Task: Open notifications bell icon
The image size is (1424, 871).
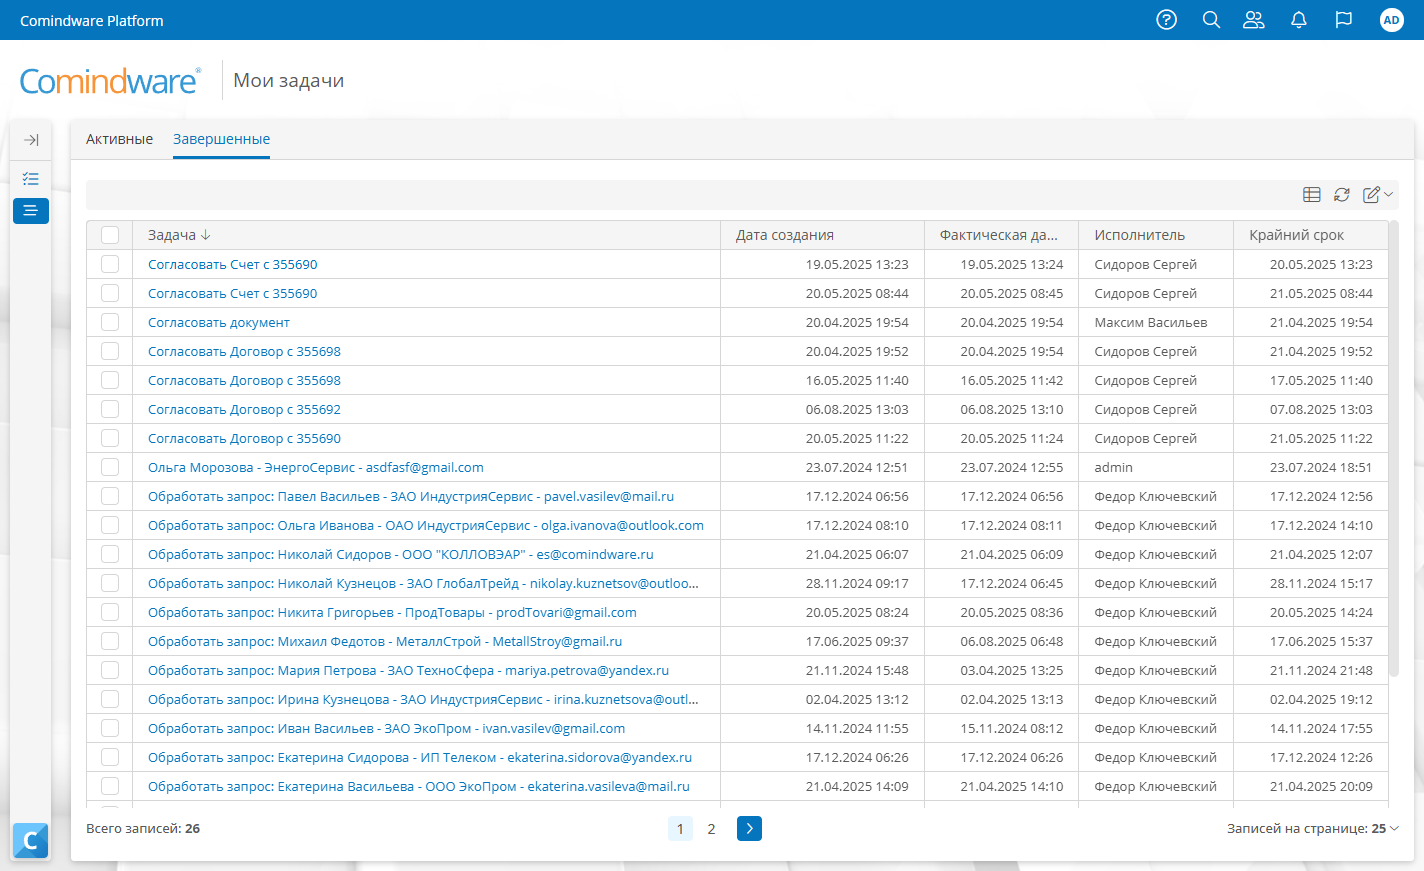Action: [1299, 20]
